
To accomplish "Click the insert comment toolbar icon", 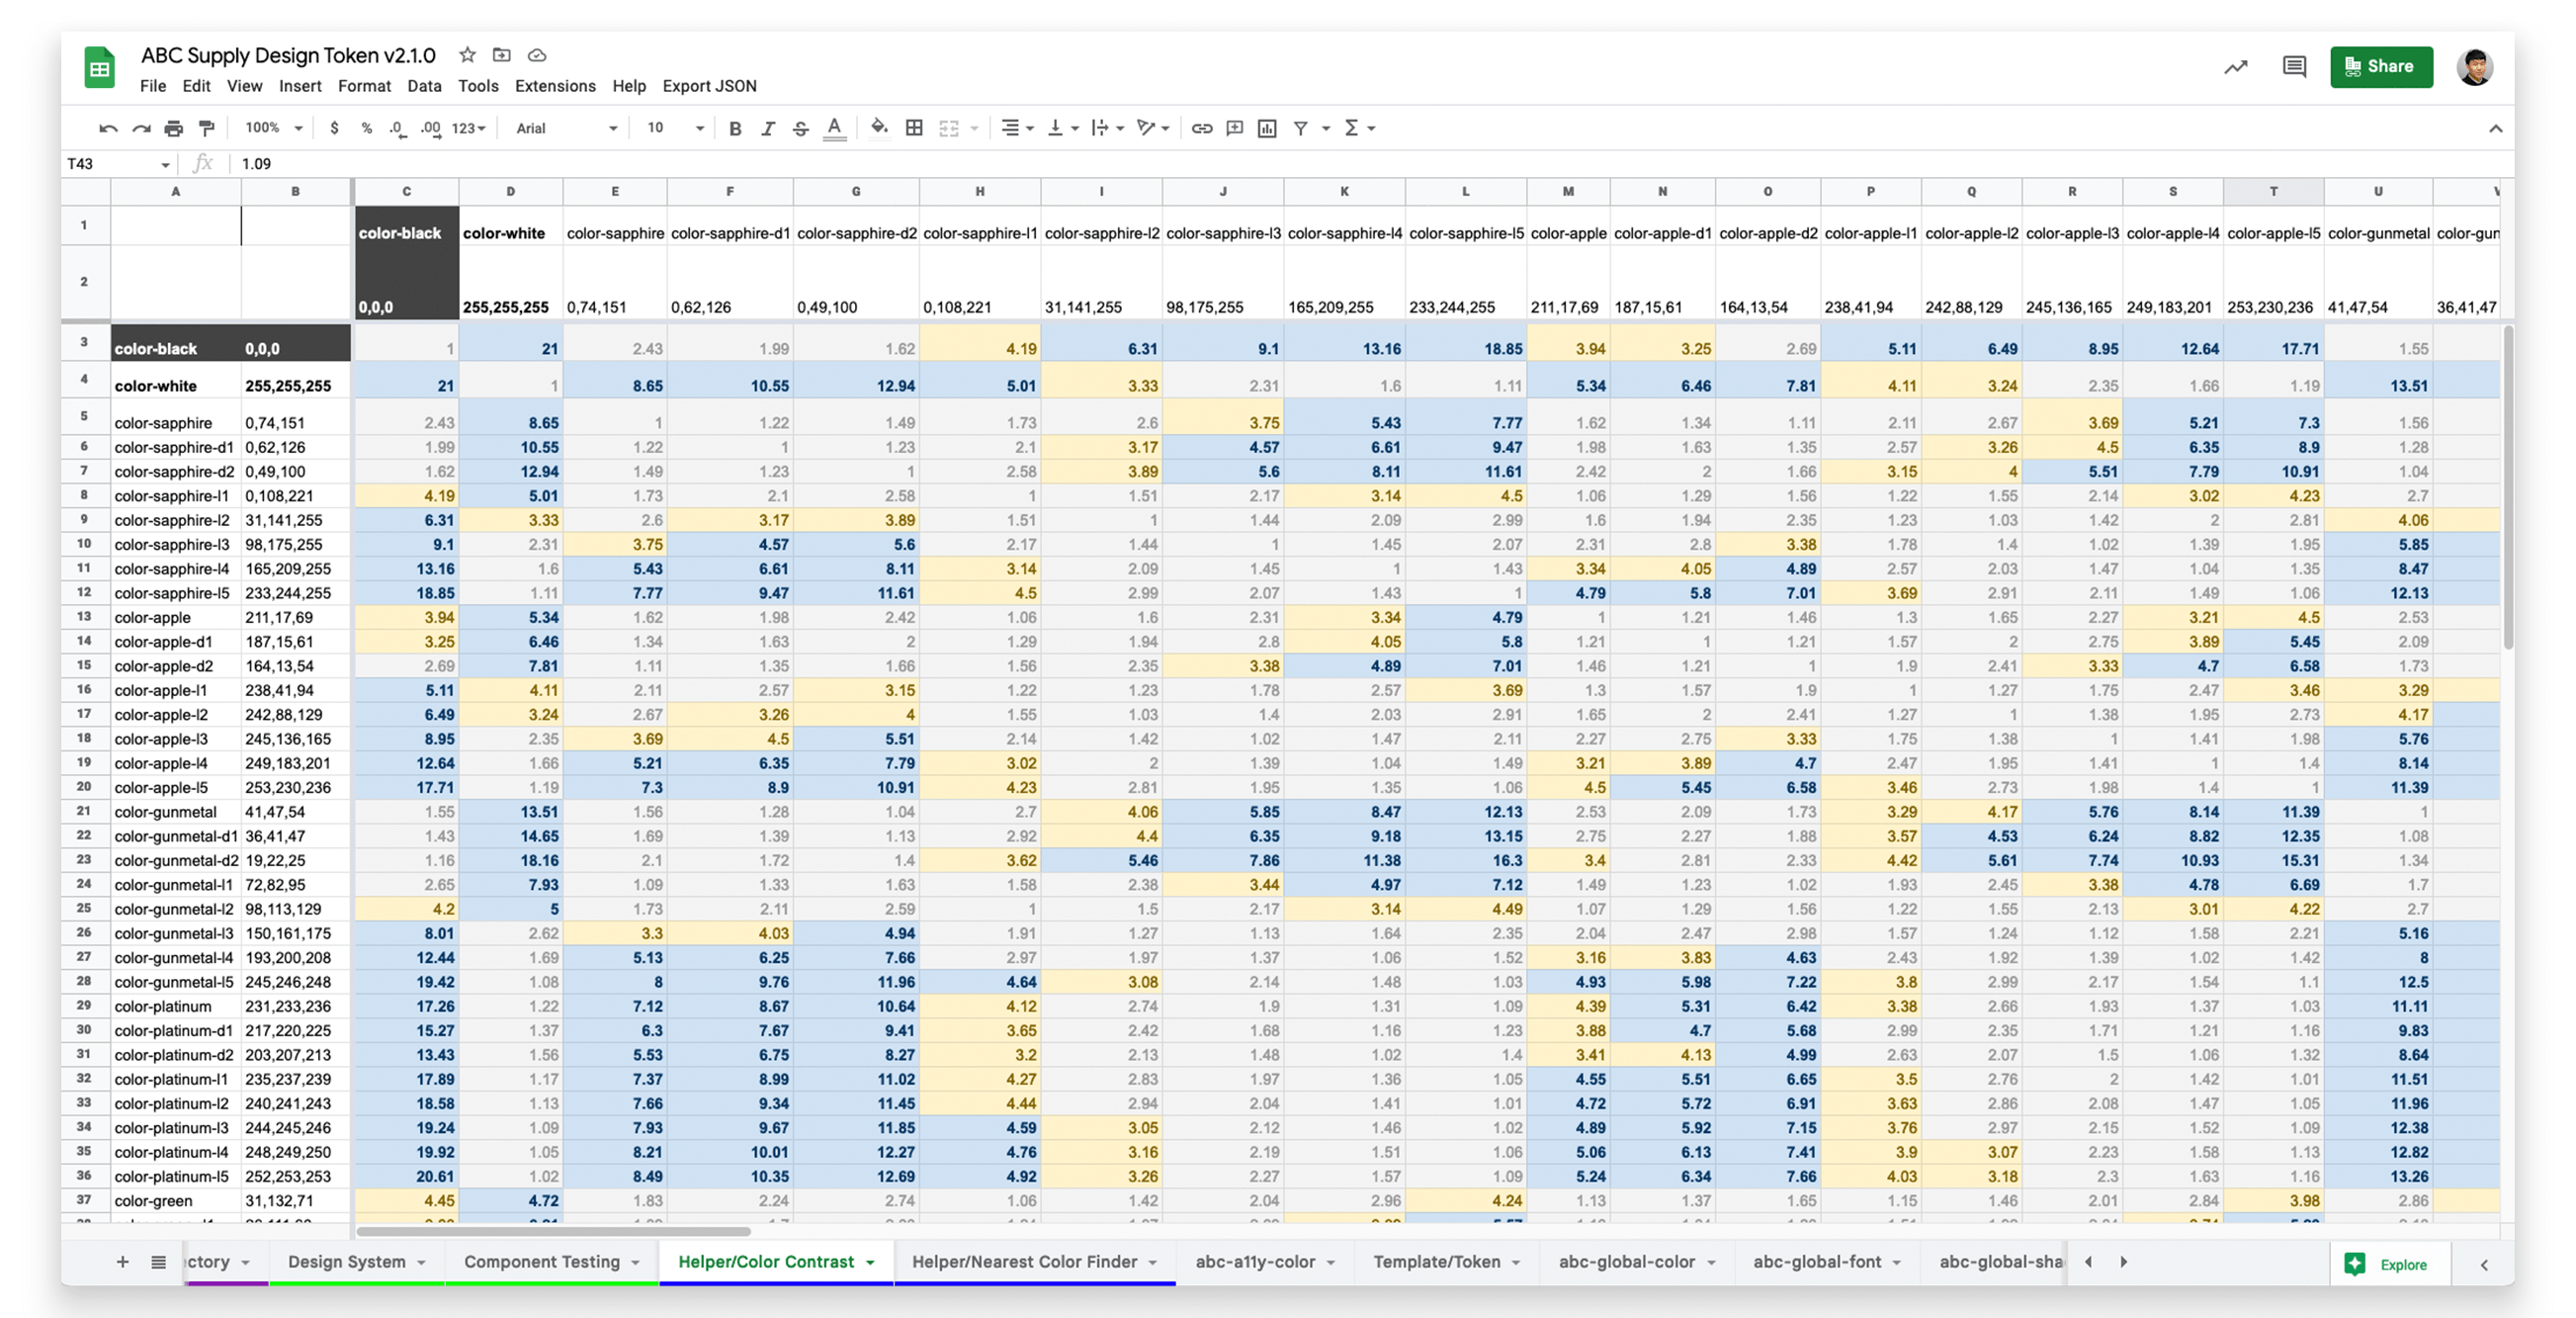I will tap(1235, 128).
